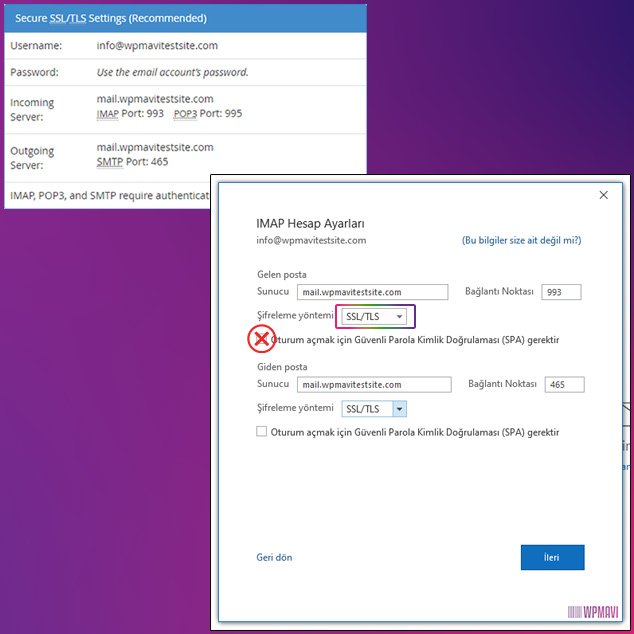The height and width of the screenshot is (634, 634).
Task: Click the incoming Bağlantı Noktası field 993
Action: point(561,292)
